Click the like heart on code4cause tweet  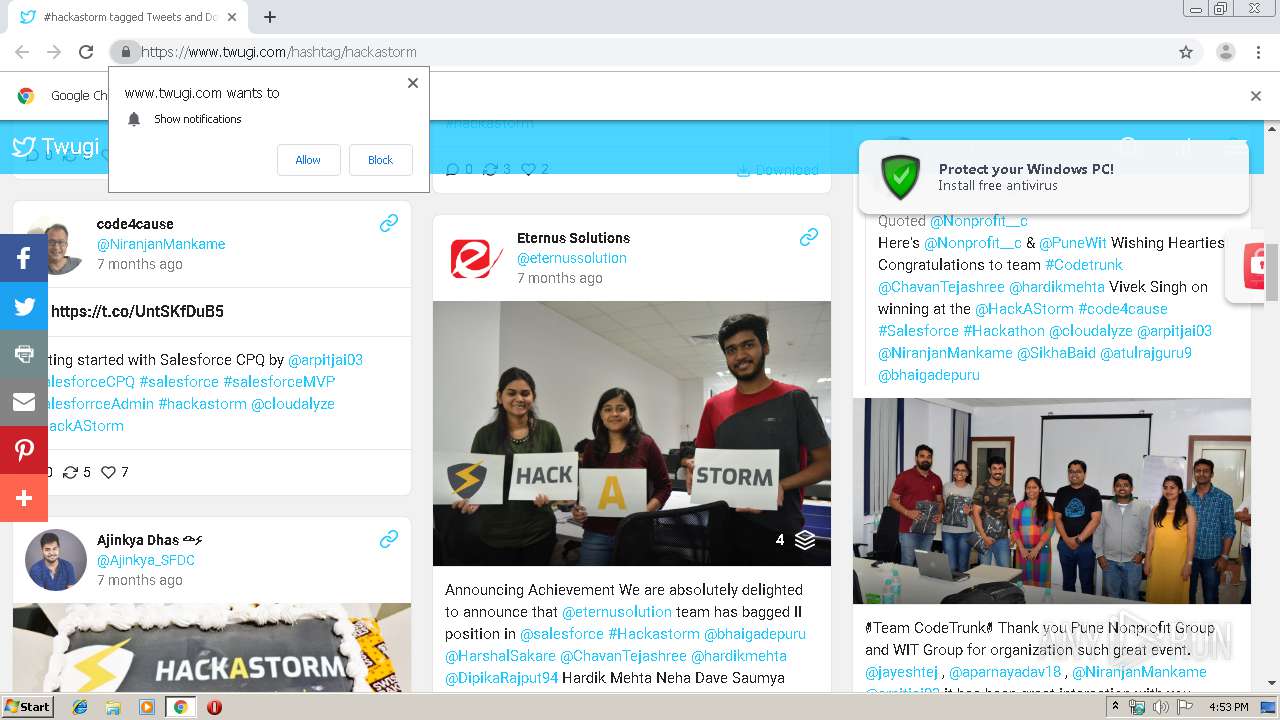108,472
